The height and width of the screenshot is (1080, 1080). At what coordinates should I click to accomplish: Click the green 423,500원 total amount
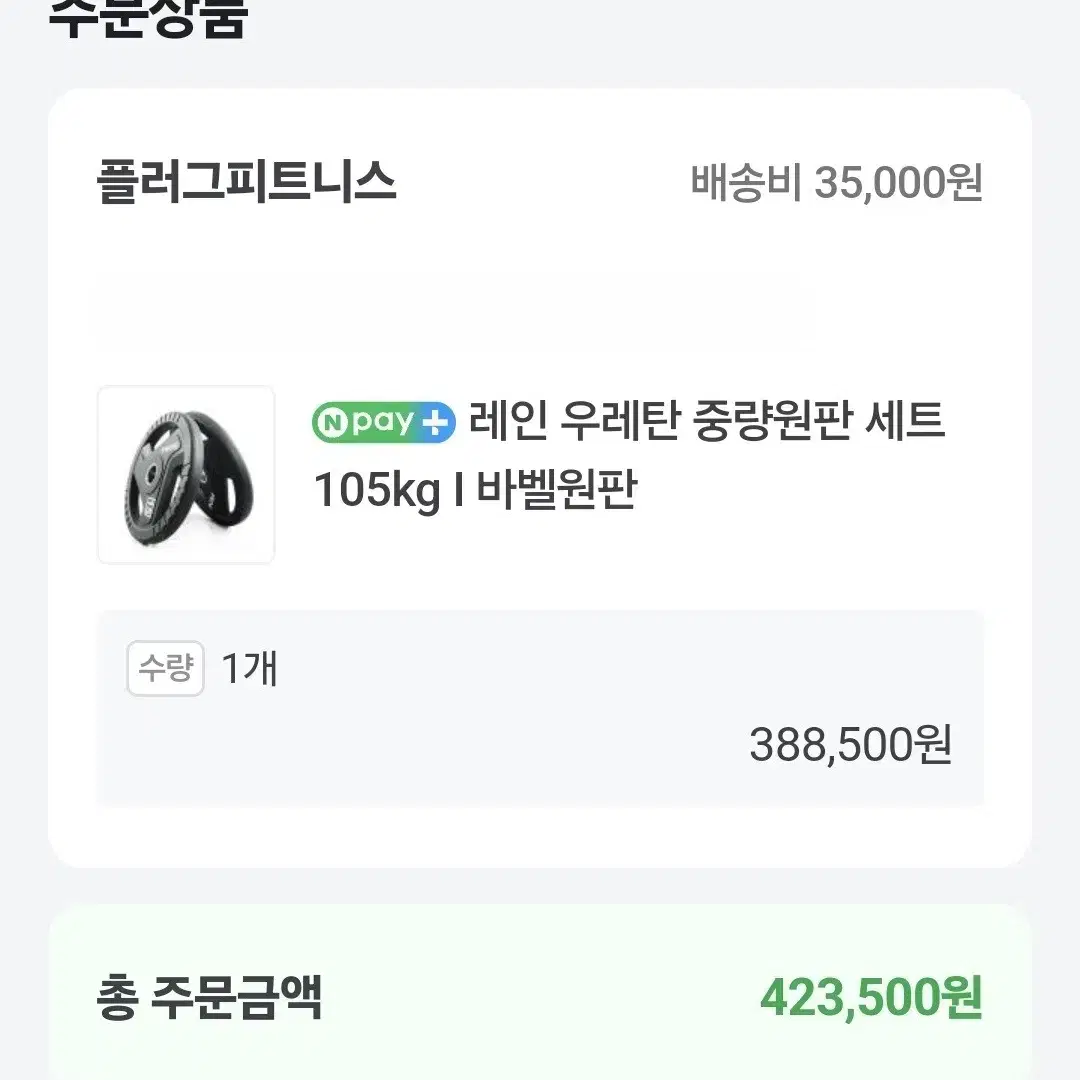[x=871, y=997]
